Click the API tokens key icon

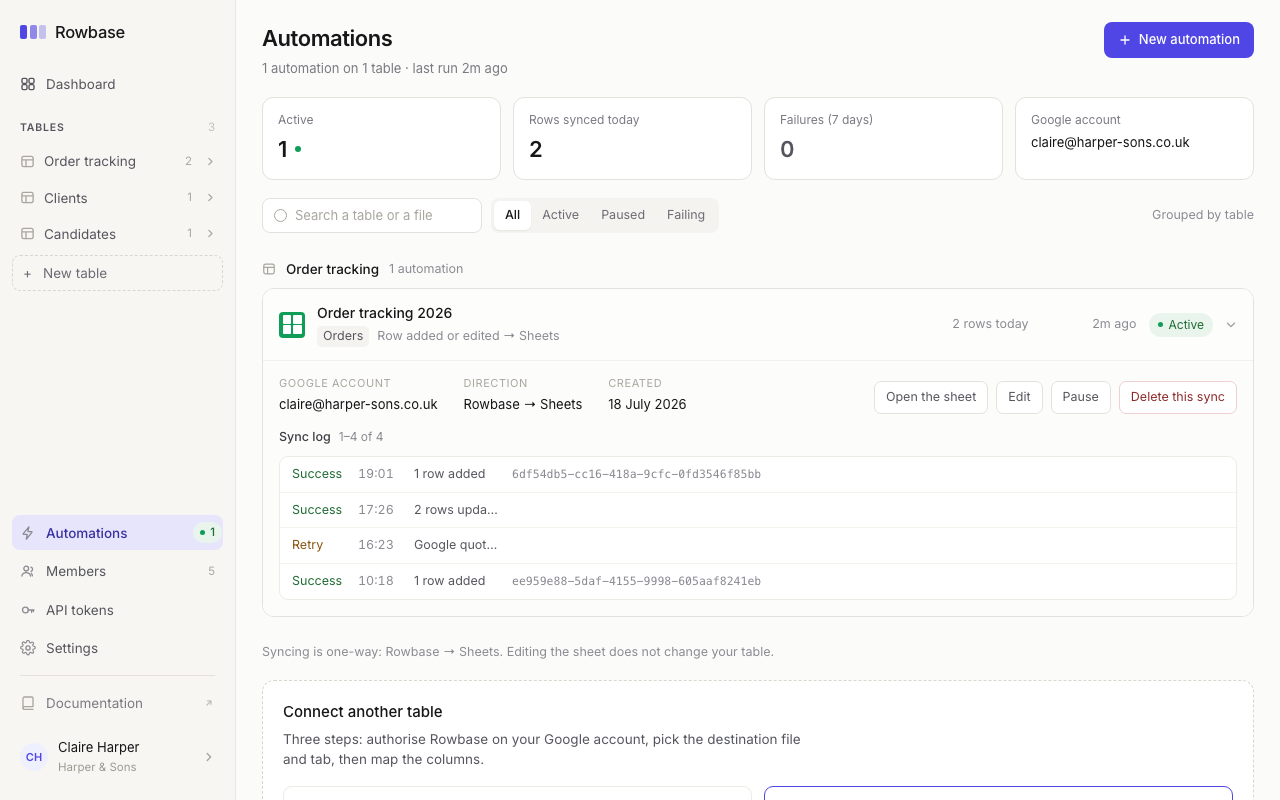[x=28, y=610]
